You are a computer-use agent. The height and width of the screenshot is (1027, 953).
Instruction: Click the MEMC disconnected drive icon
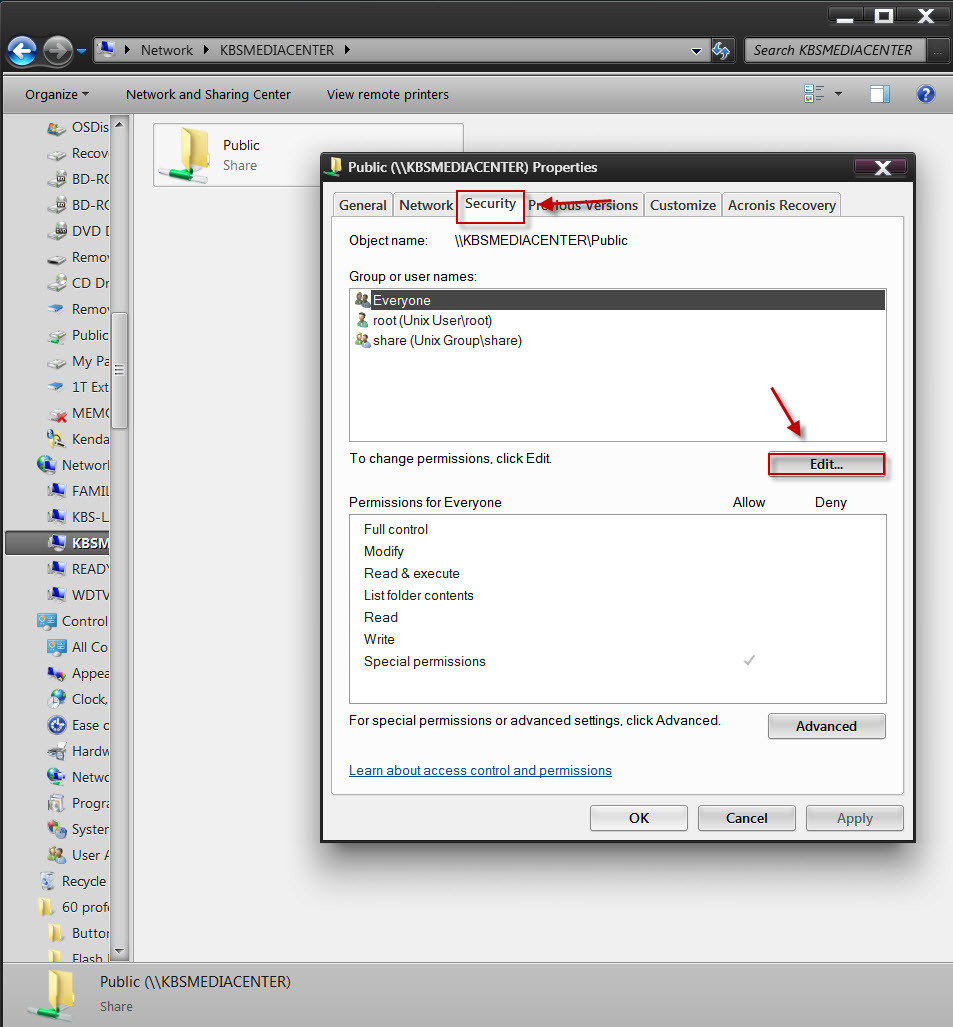[58, 414]
